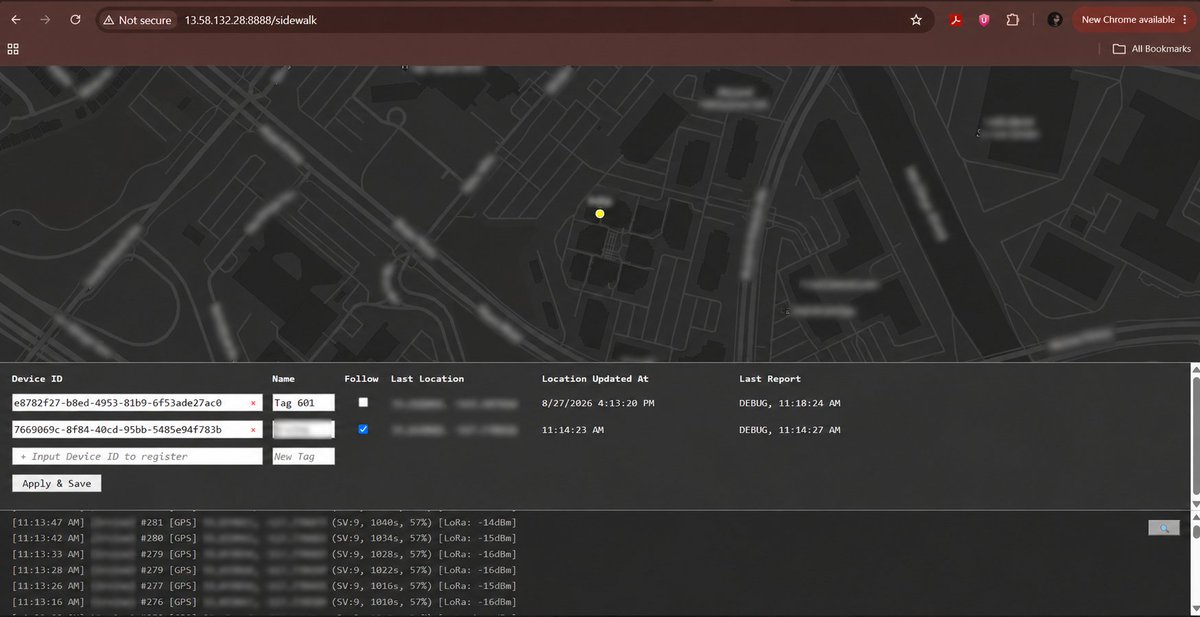Click the magnifier search button in the log
The image size is (1200, 617).
point(1164,527)
